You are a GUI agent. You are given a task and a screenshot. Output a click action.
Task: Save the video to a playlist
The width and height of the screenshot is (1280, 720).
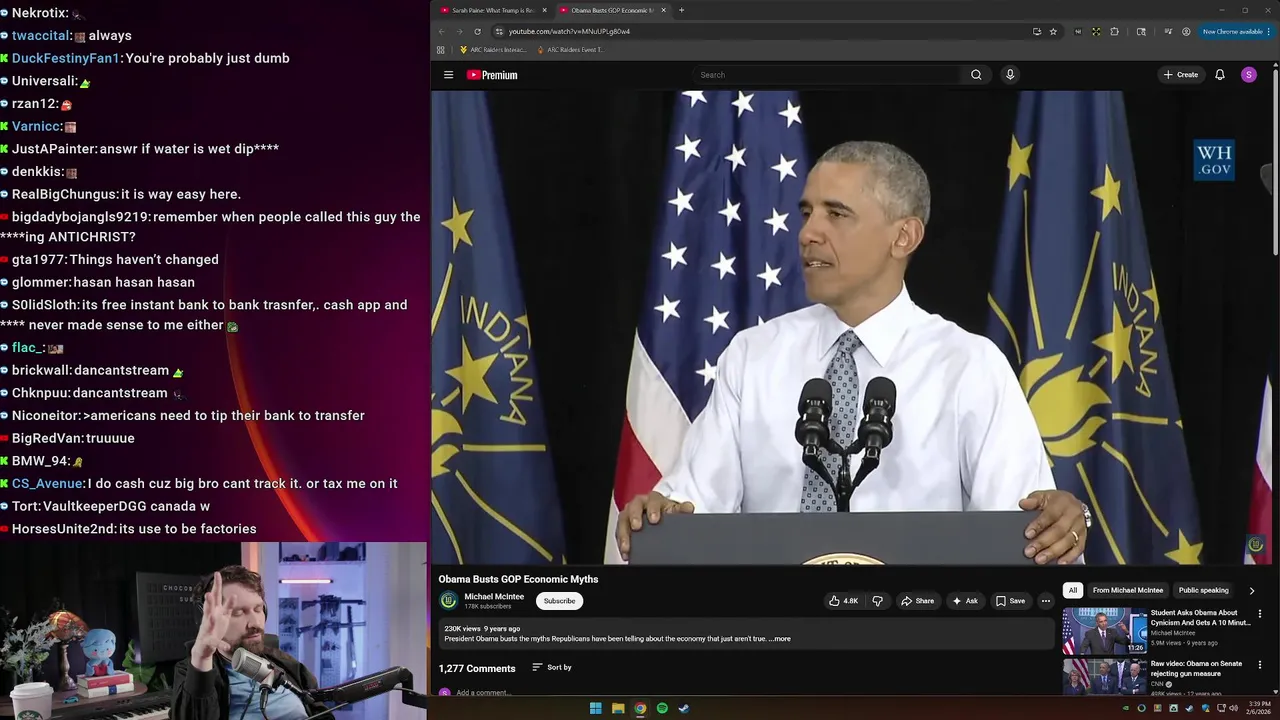[x=1010, y=601]
